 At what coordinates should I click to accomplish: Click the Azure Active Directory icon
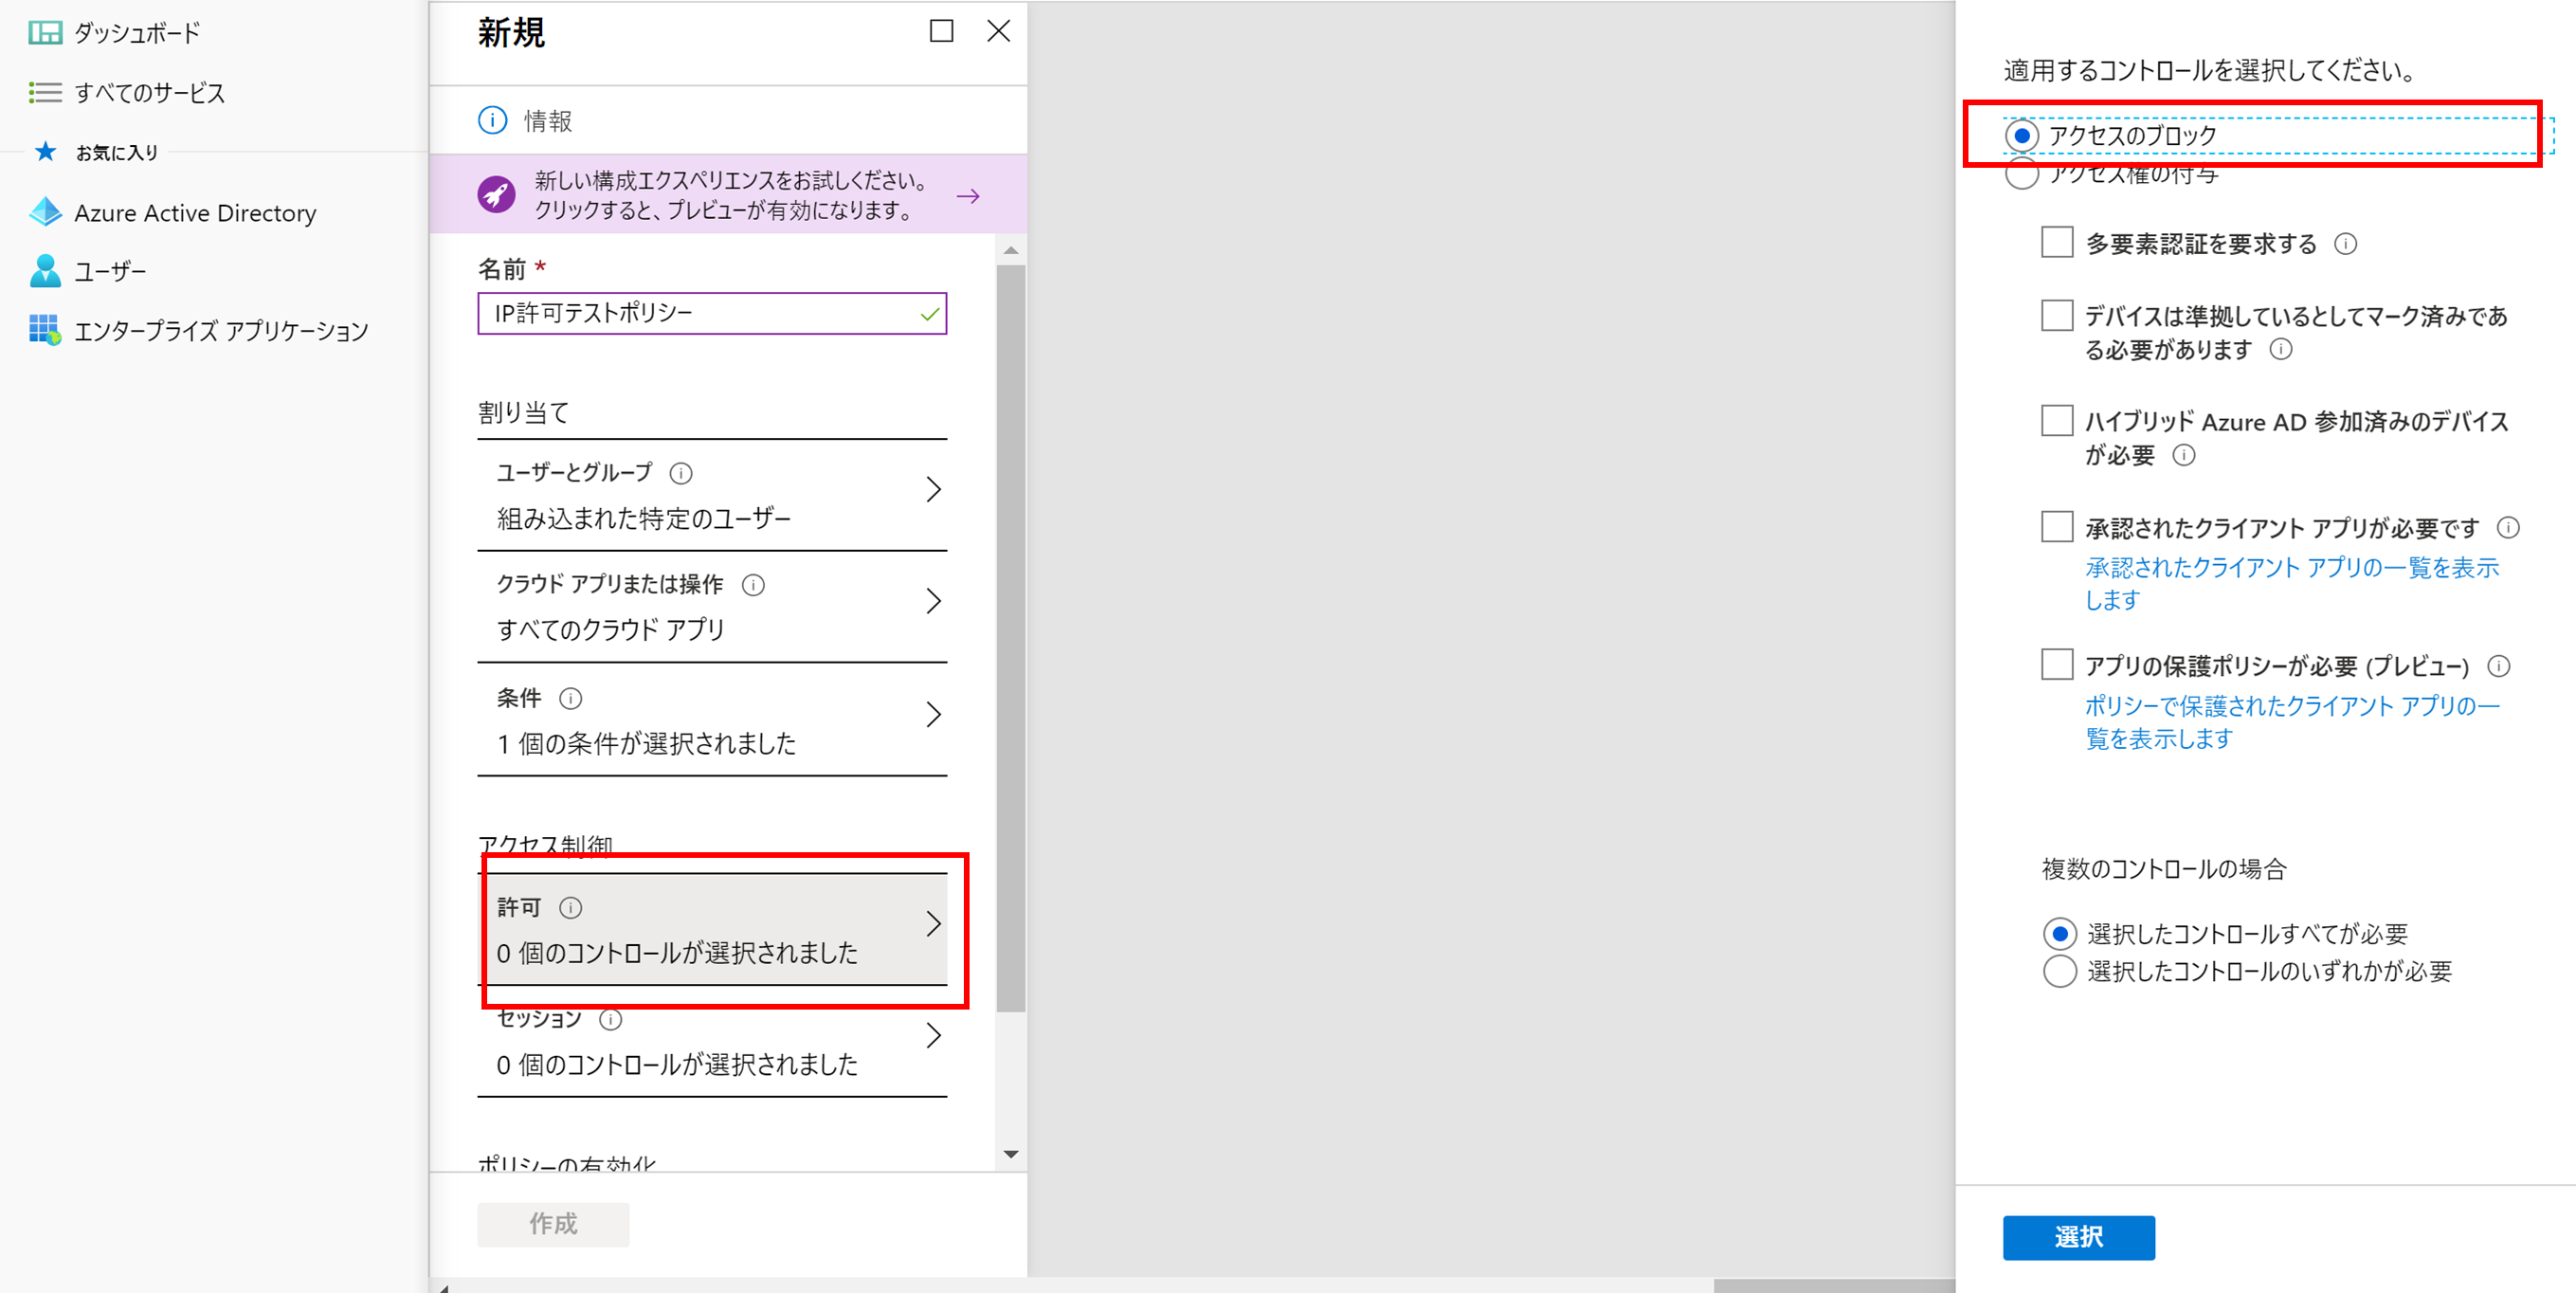point(45,212)
